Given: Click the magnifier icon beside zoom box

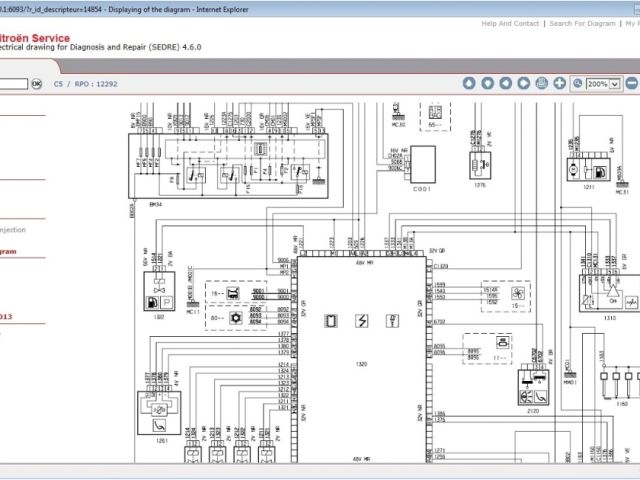Looking at the screenshot, I should click(x=577, y=84).
